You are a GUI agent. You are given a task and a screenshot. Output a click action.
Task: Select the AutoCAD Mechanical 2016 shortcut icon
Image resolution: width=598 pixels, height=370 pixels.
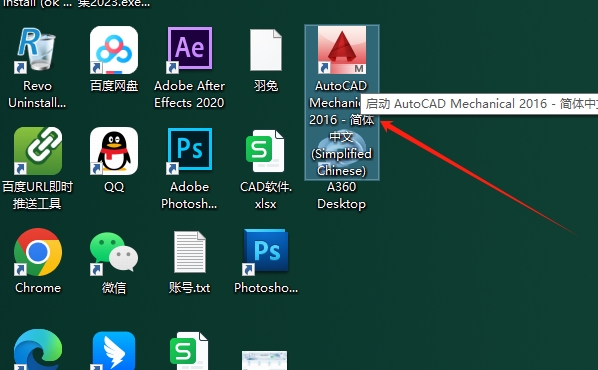(x=342, y=50)
